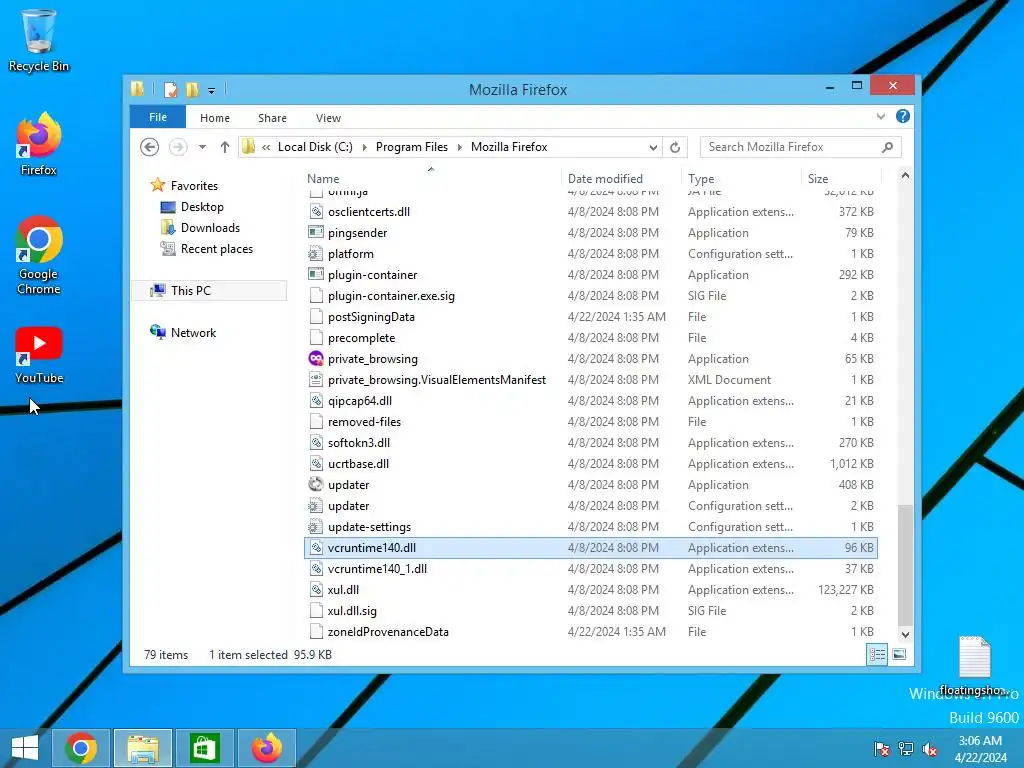Click scrollbar down arrow
The width and height of the screenshot is (1024, 768).
coord(905,634)
